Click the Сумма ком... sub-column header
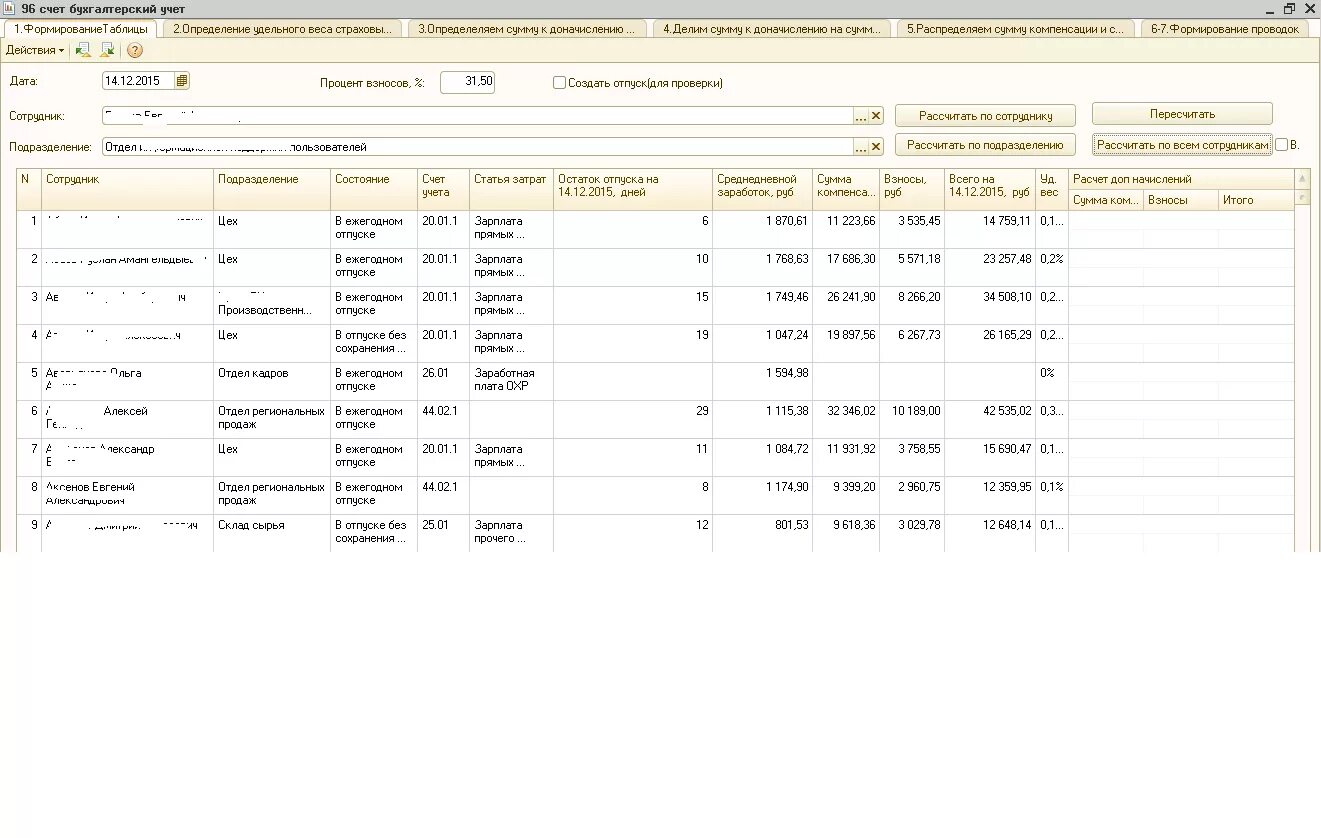1321x838 pixels. (1106, 200)
